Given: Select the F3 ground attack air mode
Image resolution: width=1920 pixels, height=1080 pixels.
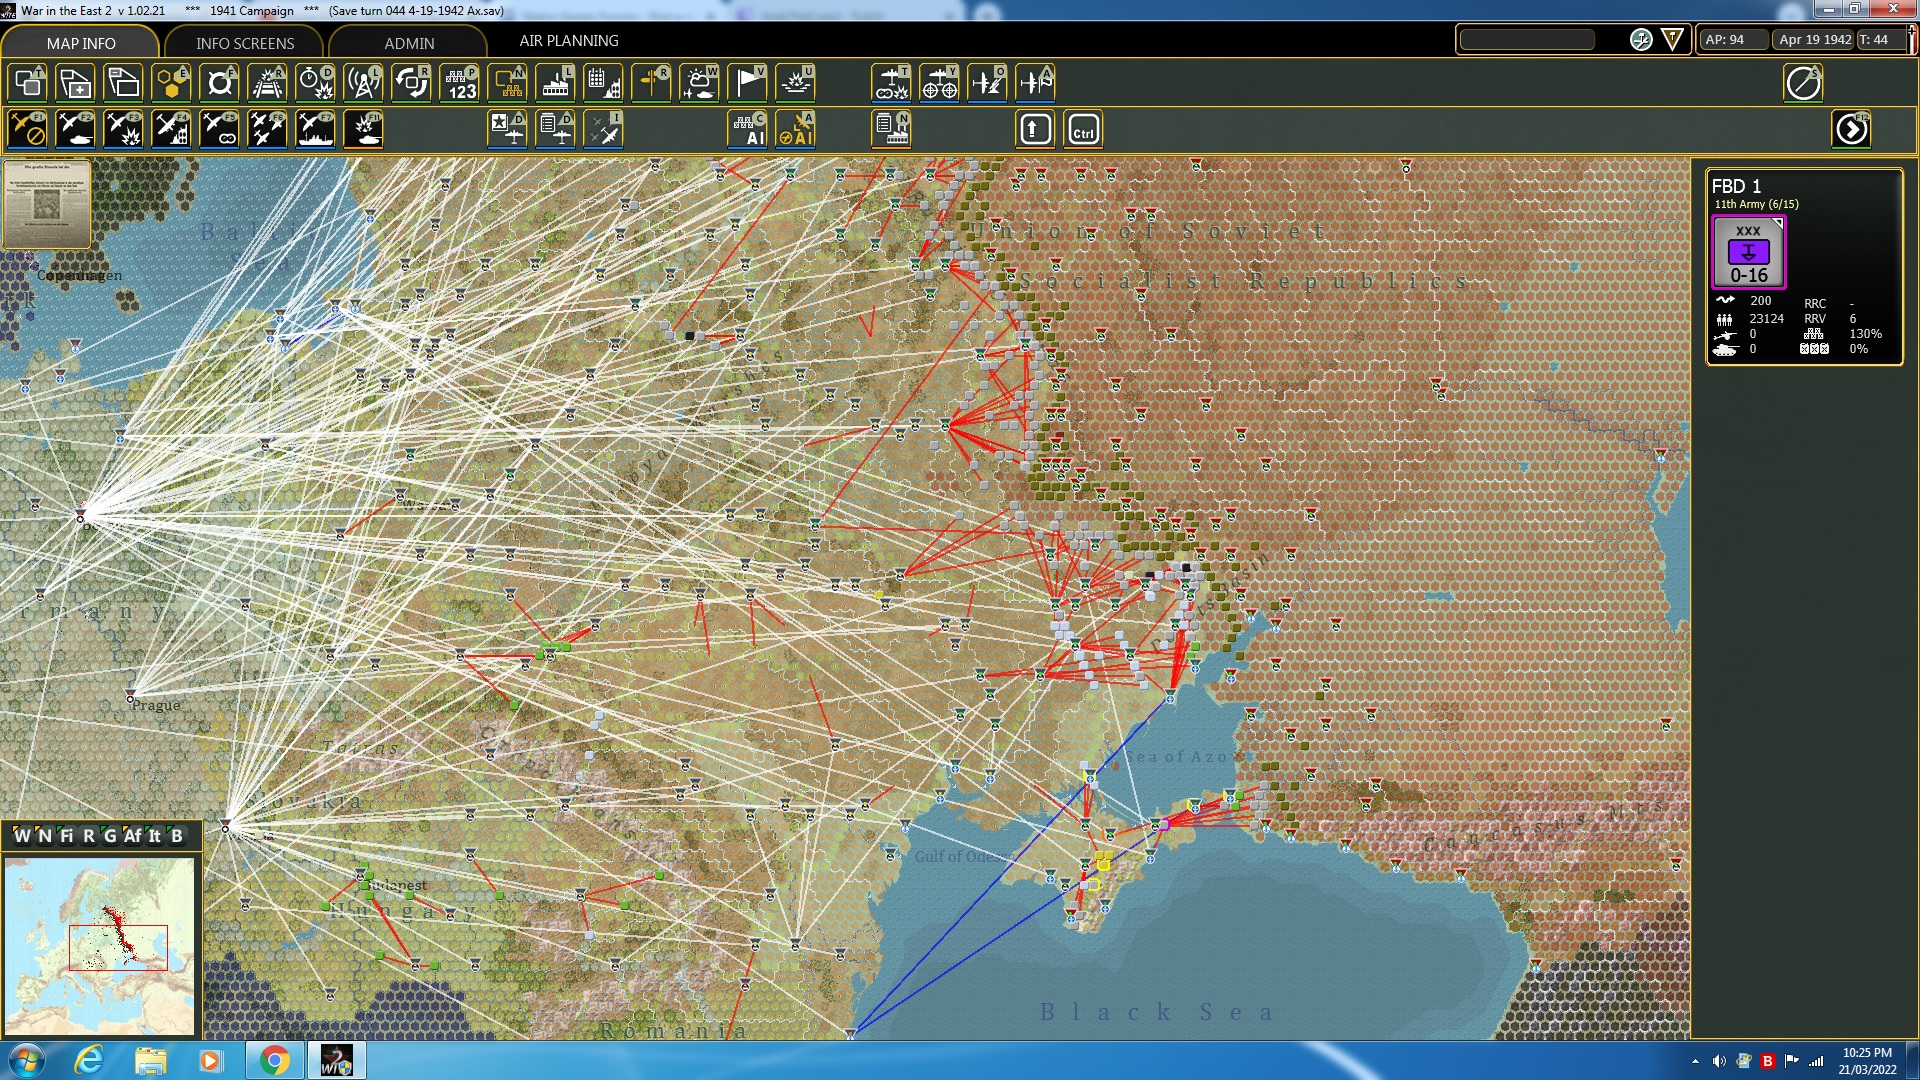Looking at the screenshot, I should click(x=123, y=130).
